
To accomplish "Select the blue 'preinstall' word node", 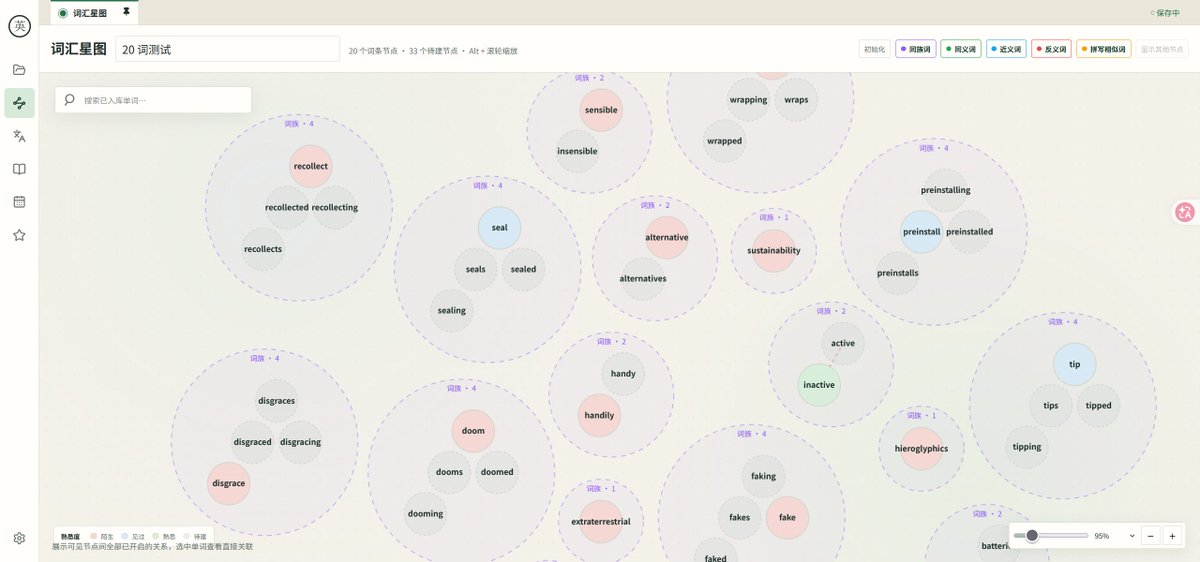I will [921, 231].
